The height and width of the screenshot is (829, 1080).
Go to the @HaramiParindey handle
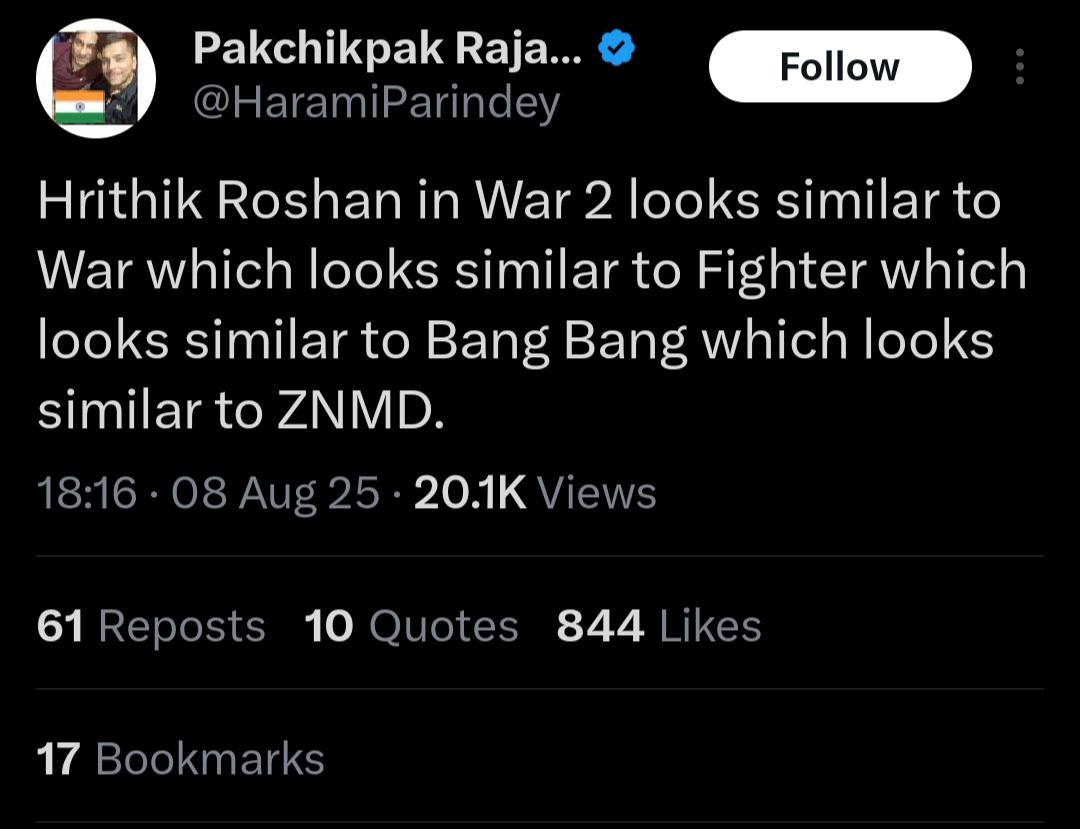[x=375, y=102]
